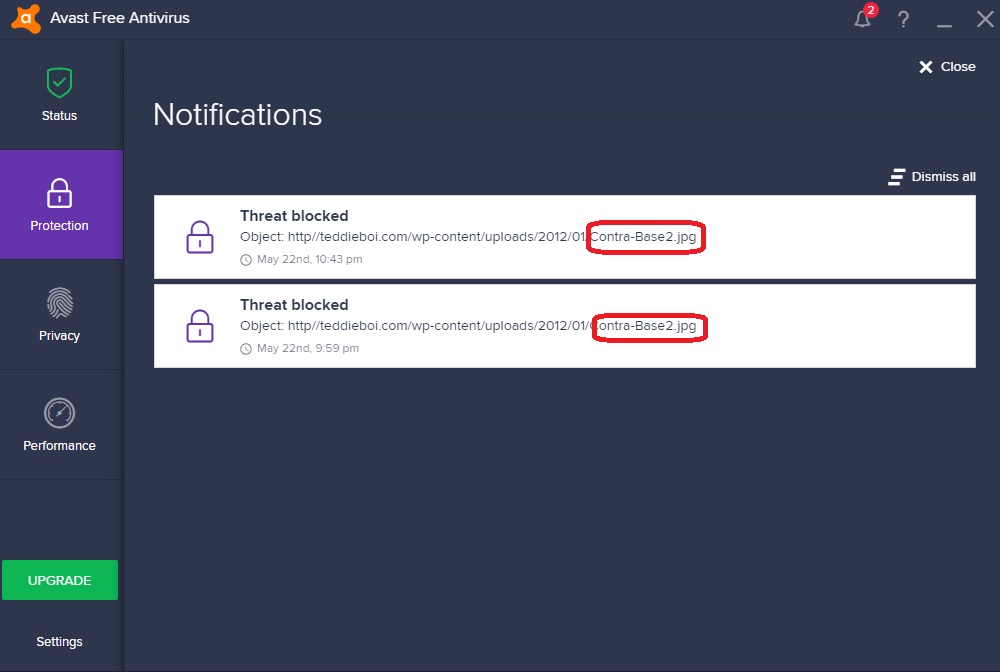This screenshot has height=672, width=1000.
Task: Click the Avast Free Antivirus title text
Action: pos(120,18)
